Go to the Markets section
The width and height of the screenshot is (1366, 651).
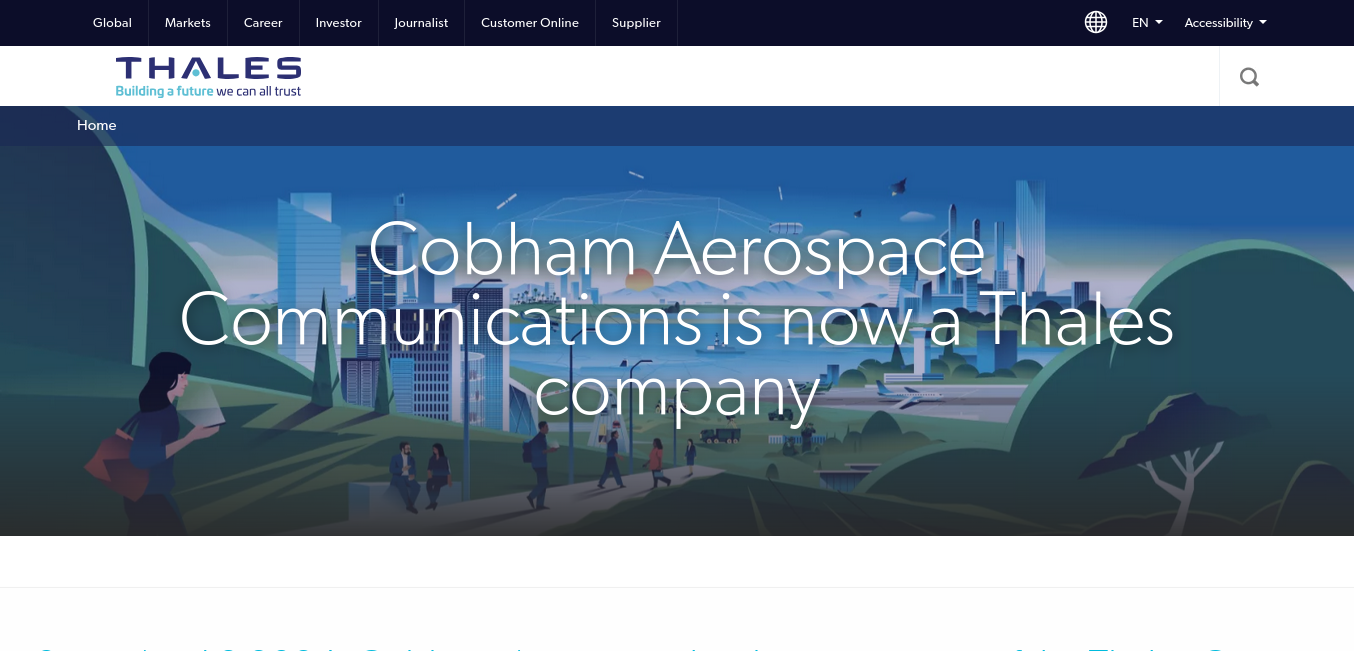click(188, 23)
